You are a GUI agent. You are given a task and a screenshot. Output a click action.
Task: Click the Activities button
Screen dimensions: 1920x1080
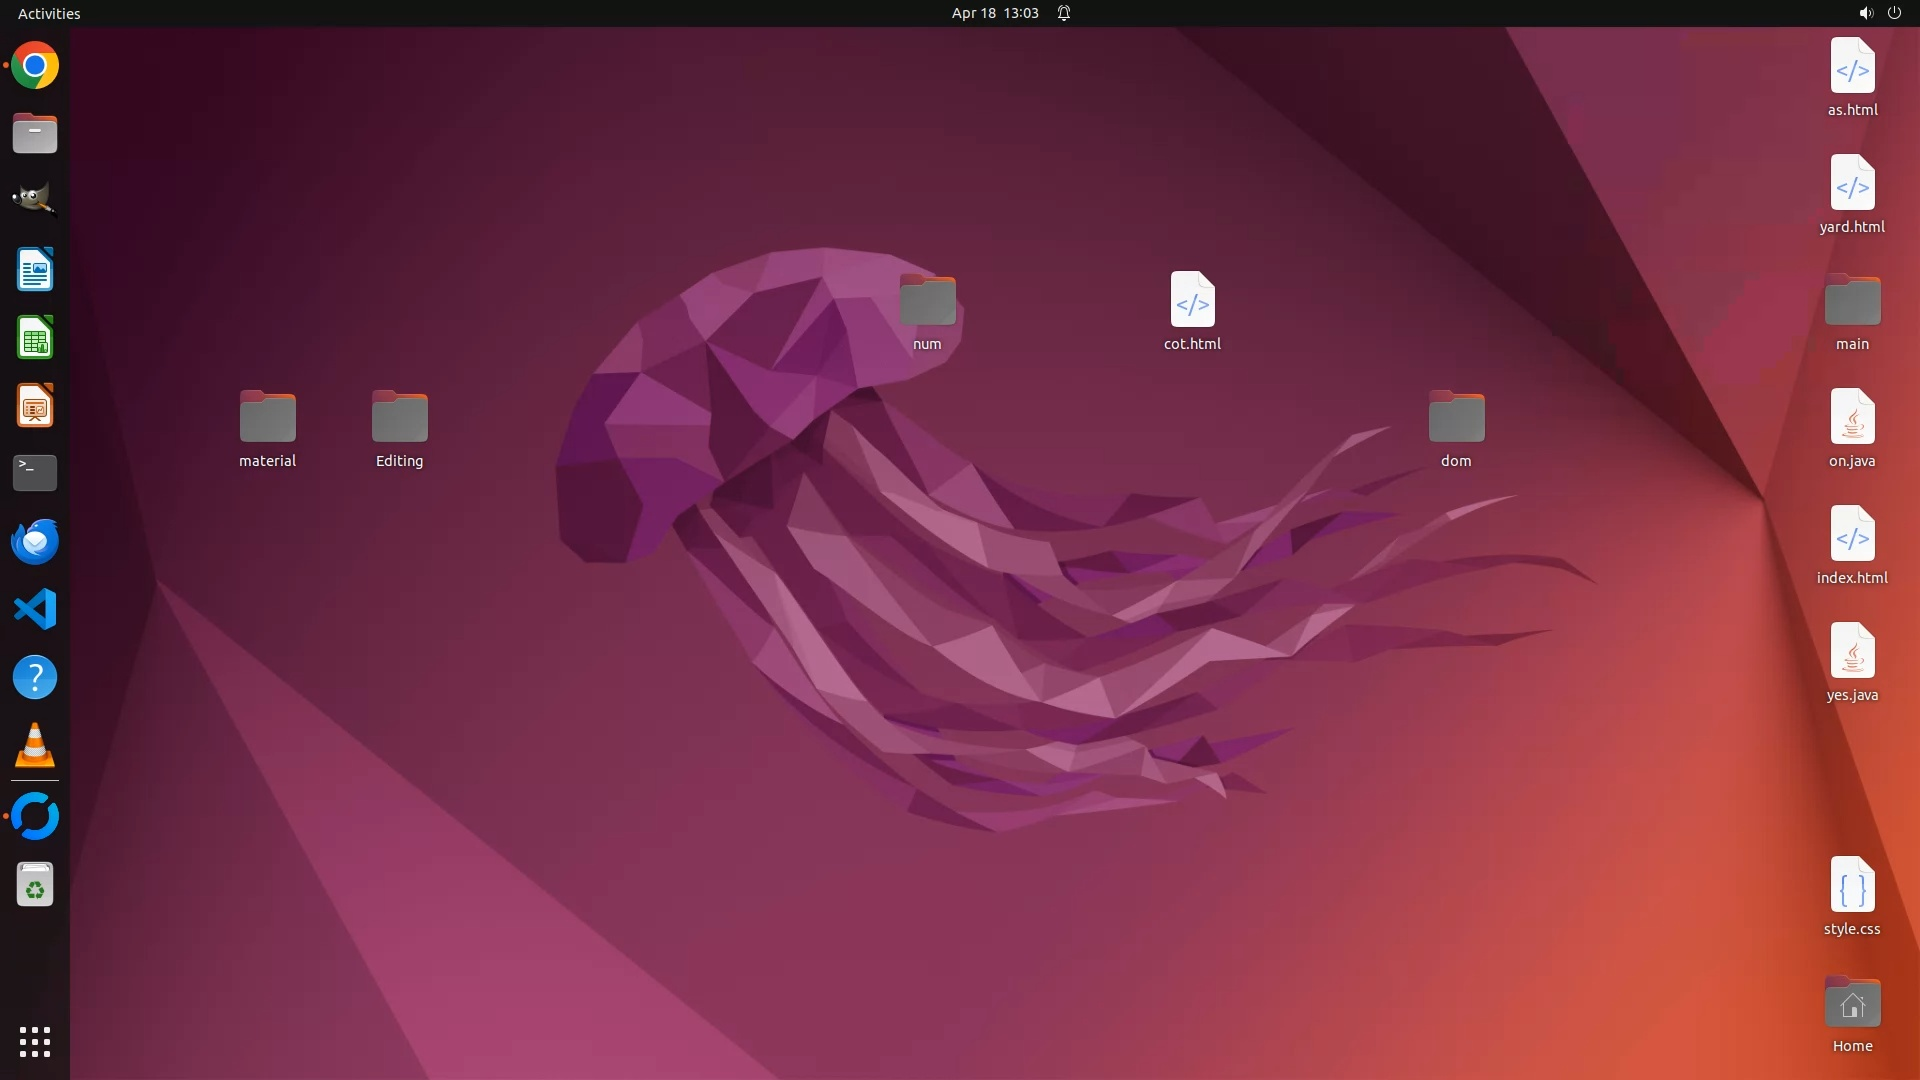(49, 13)
